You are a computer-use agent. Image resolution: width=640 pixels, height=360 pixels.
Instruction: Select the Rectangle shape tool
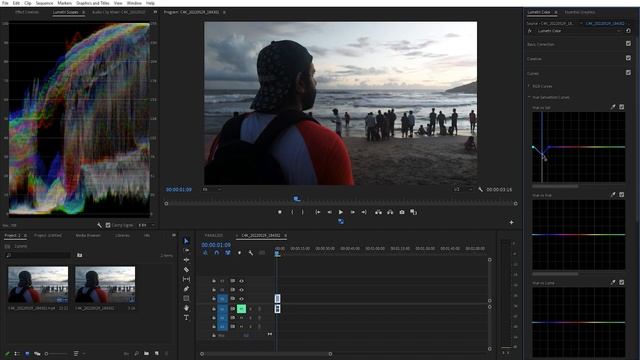186,298
